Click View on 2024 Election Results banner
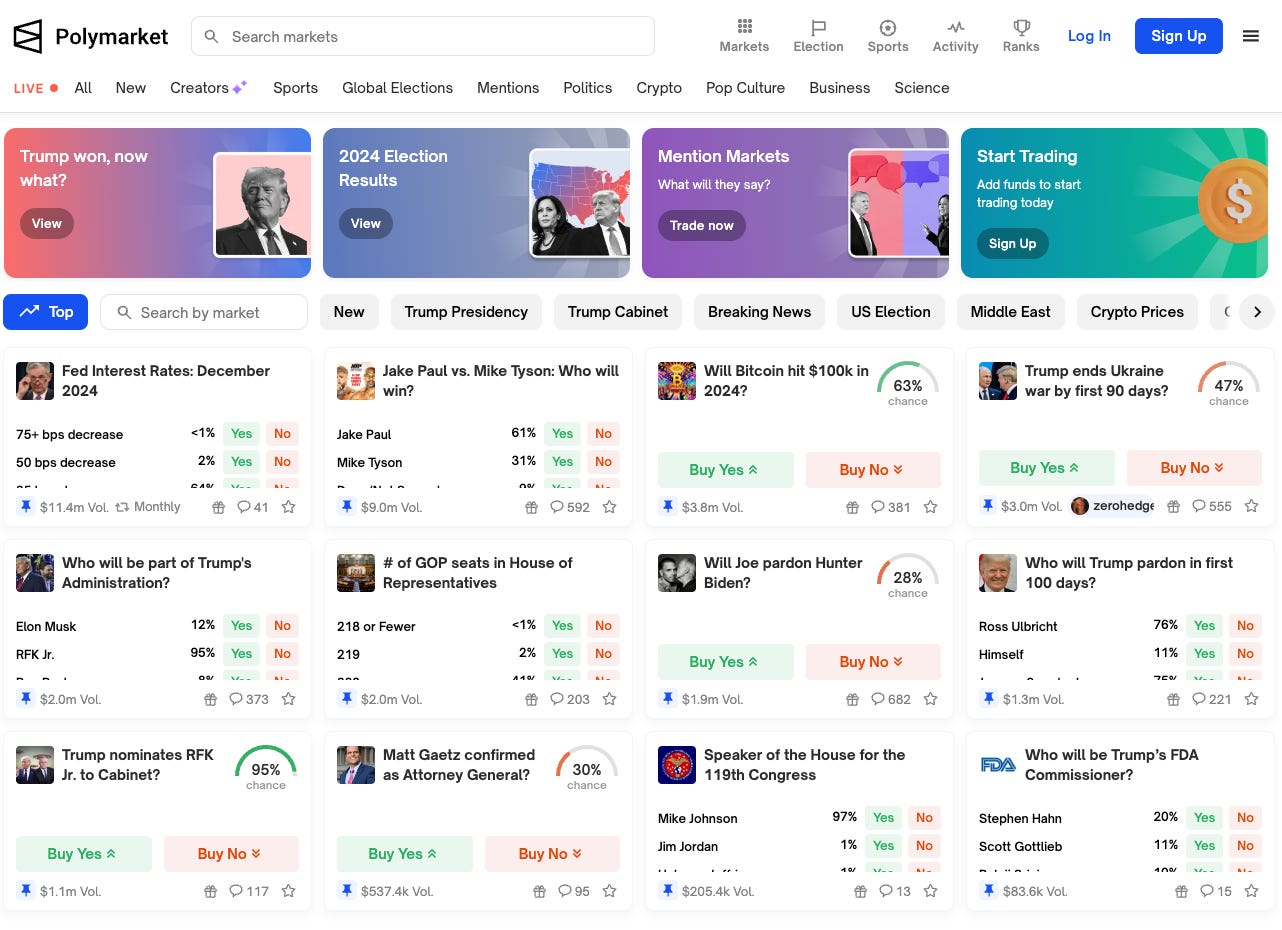 coord(365,223)
